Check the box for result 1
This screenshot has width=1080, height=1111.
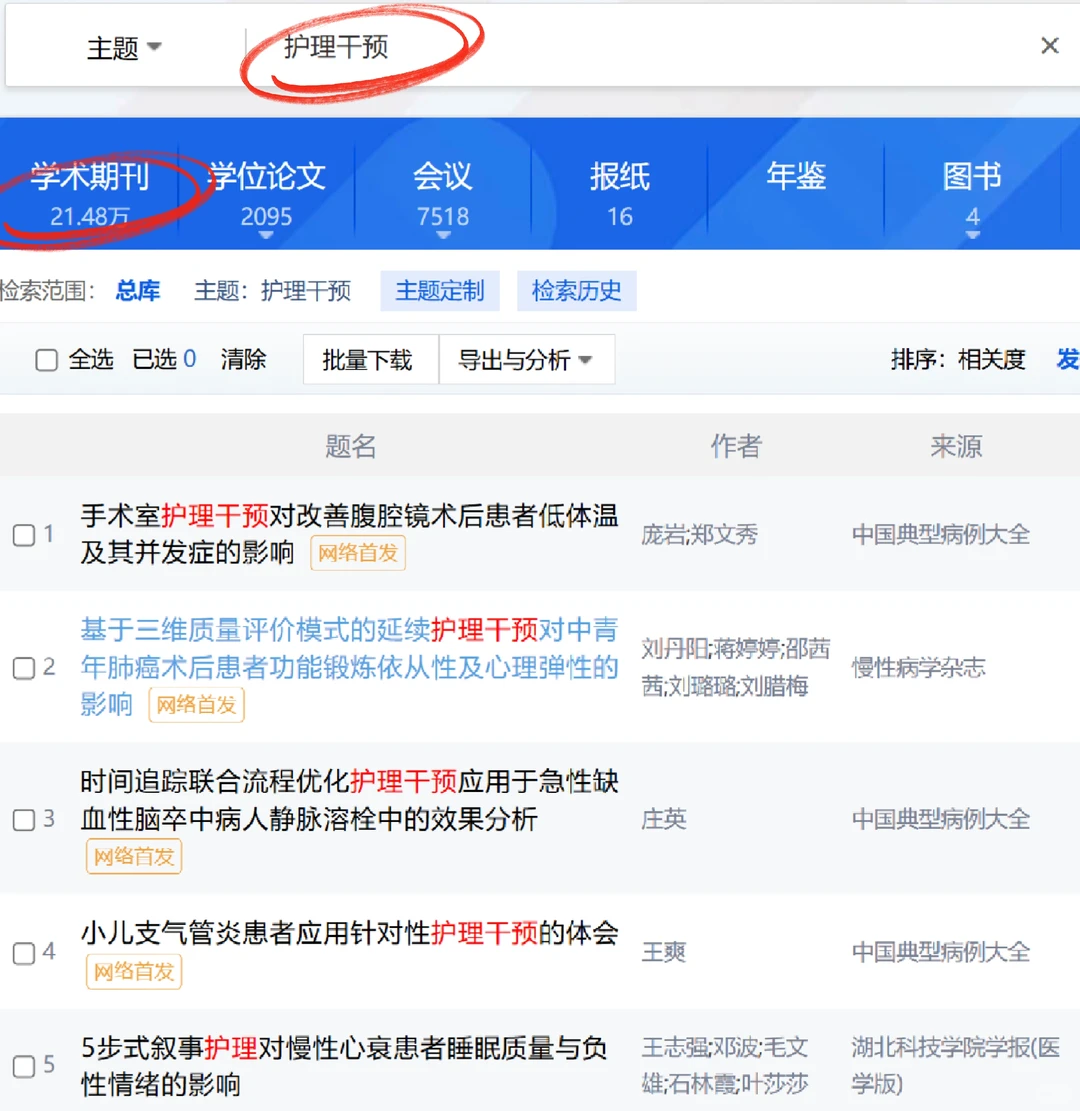tap(24, 535)
